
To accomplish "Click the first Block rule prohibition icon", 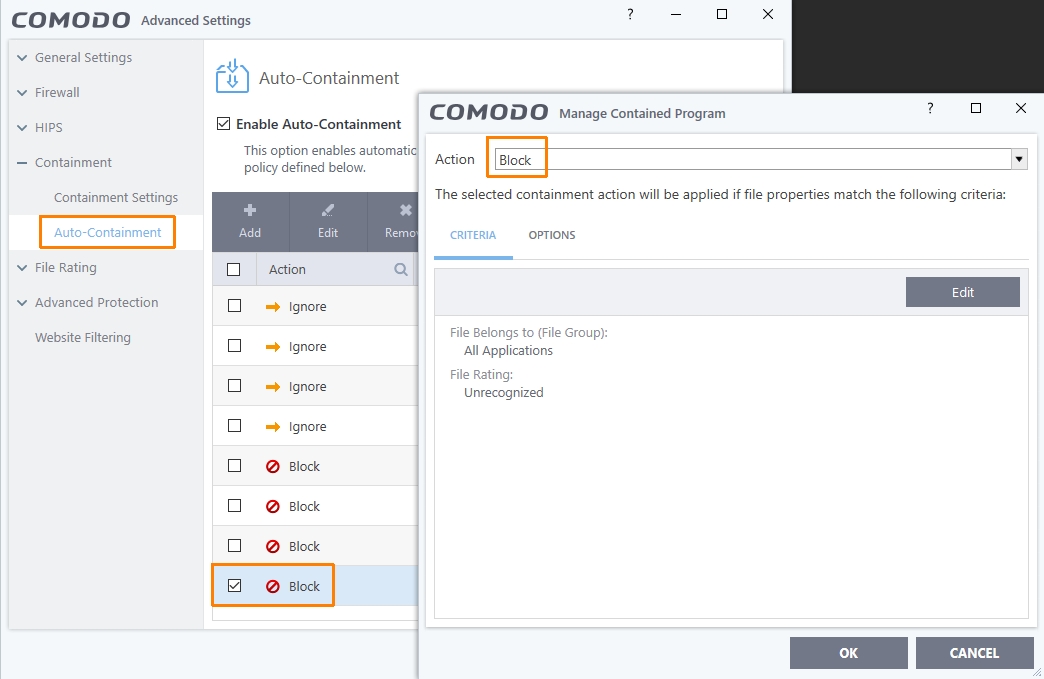I will pos(272,467).
